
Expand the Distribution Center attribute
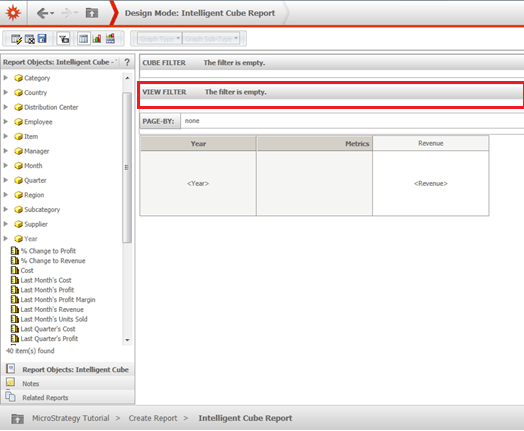coord(6,107)
